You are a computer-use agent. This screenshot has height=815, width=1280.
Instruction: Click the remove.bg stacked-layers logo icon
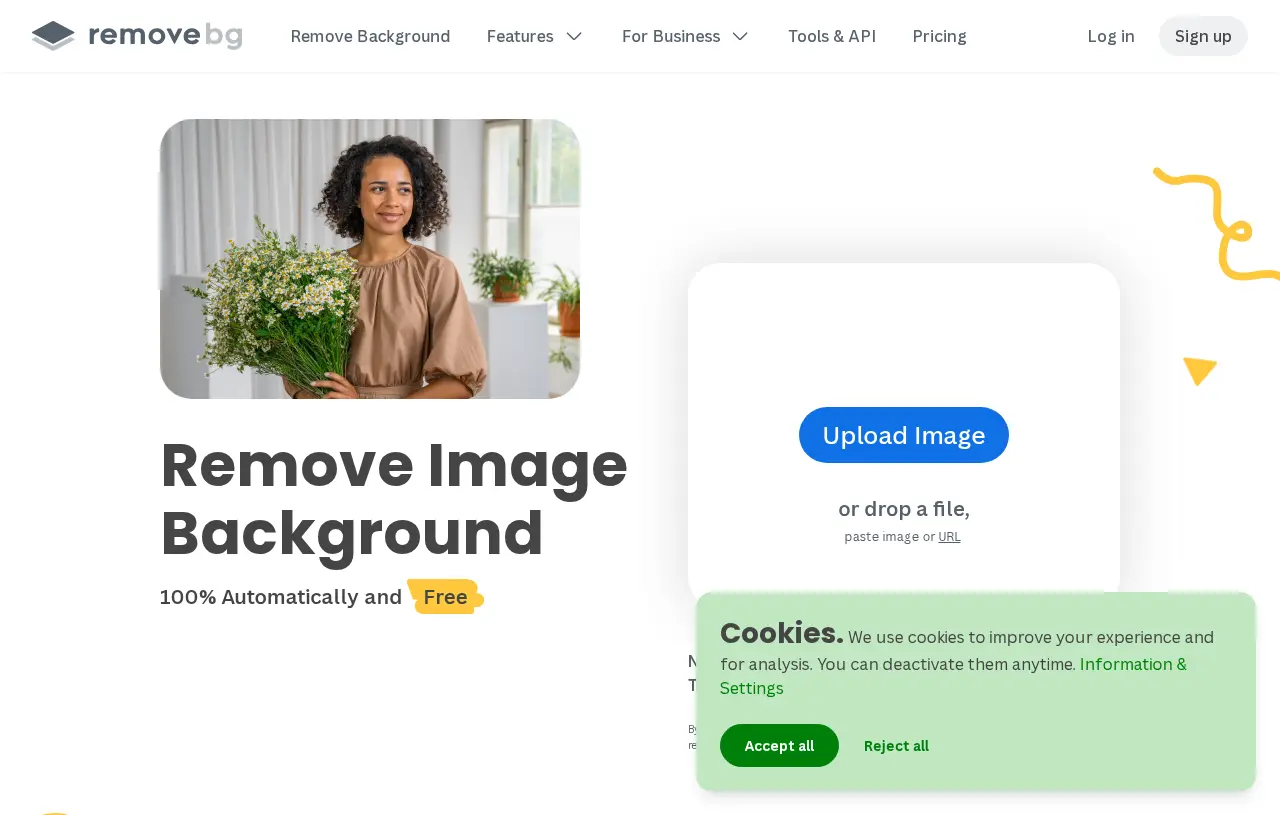click(x=53, y=36)
